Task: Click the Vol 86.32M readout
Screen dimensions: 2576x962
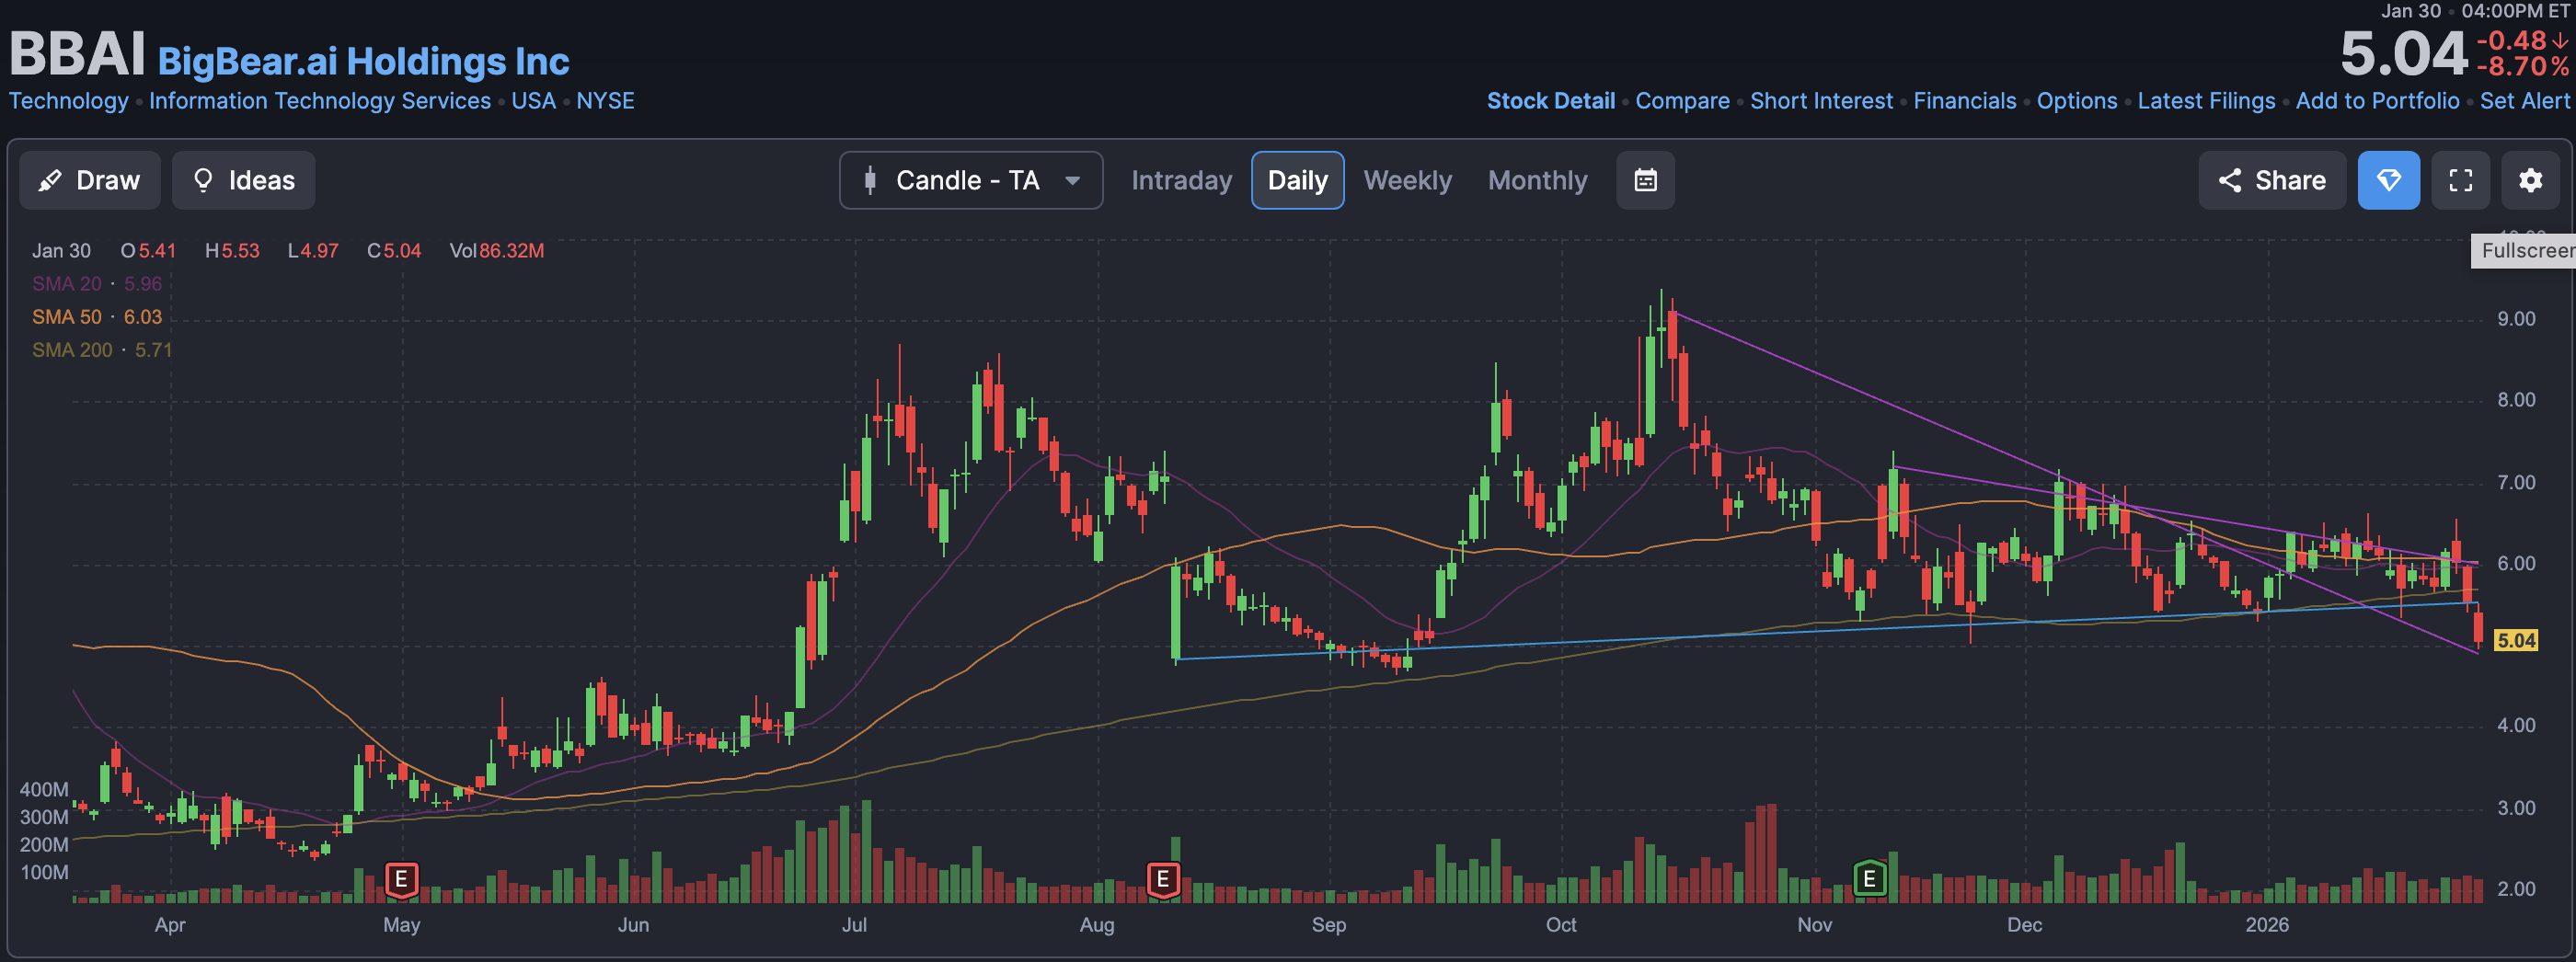Action: coord(497,251)
